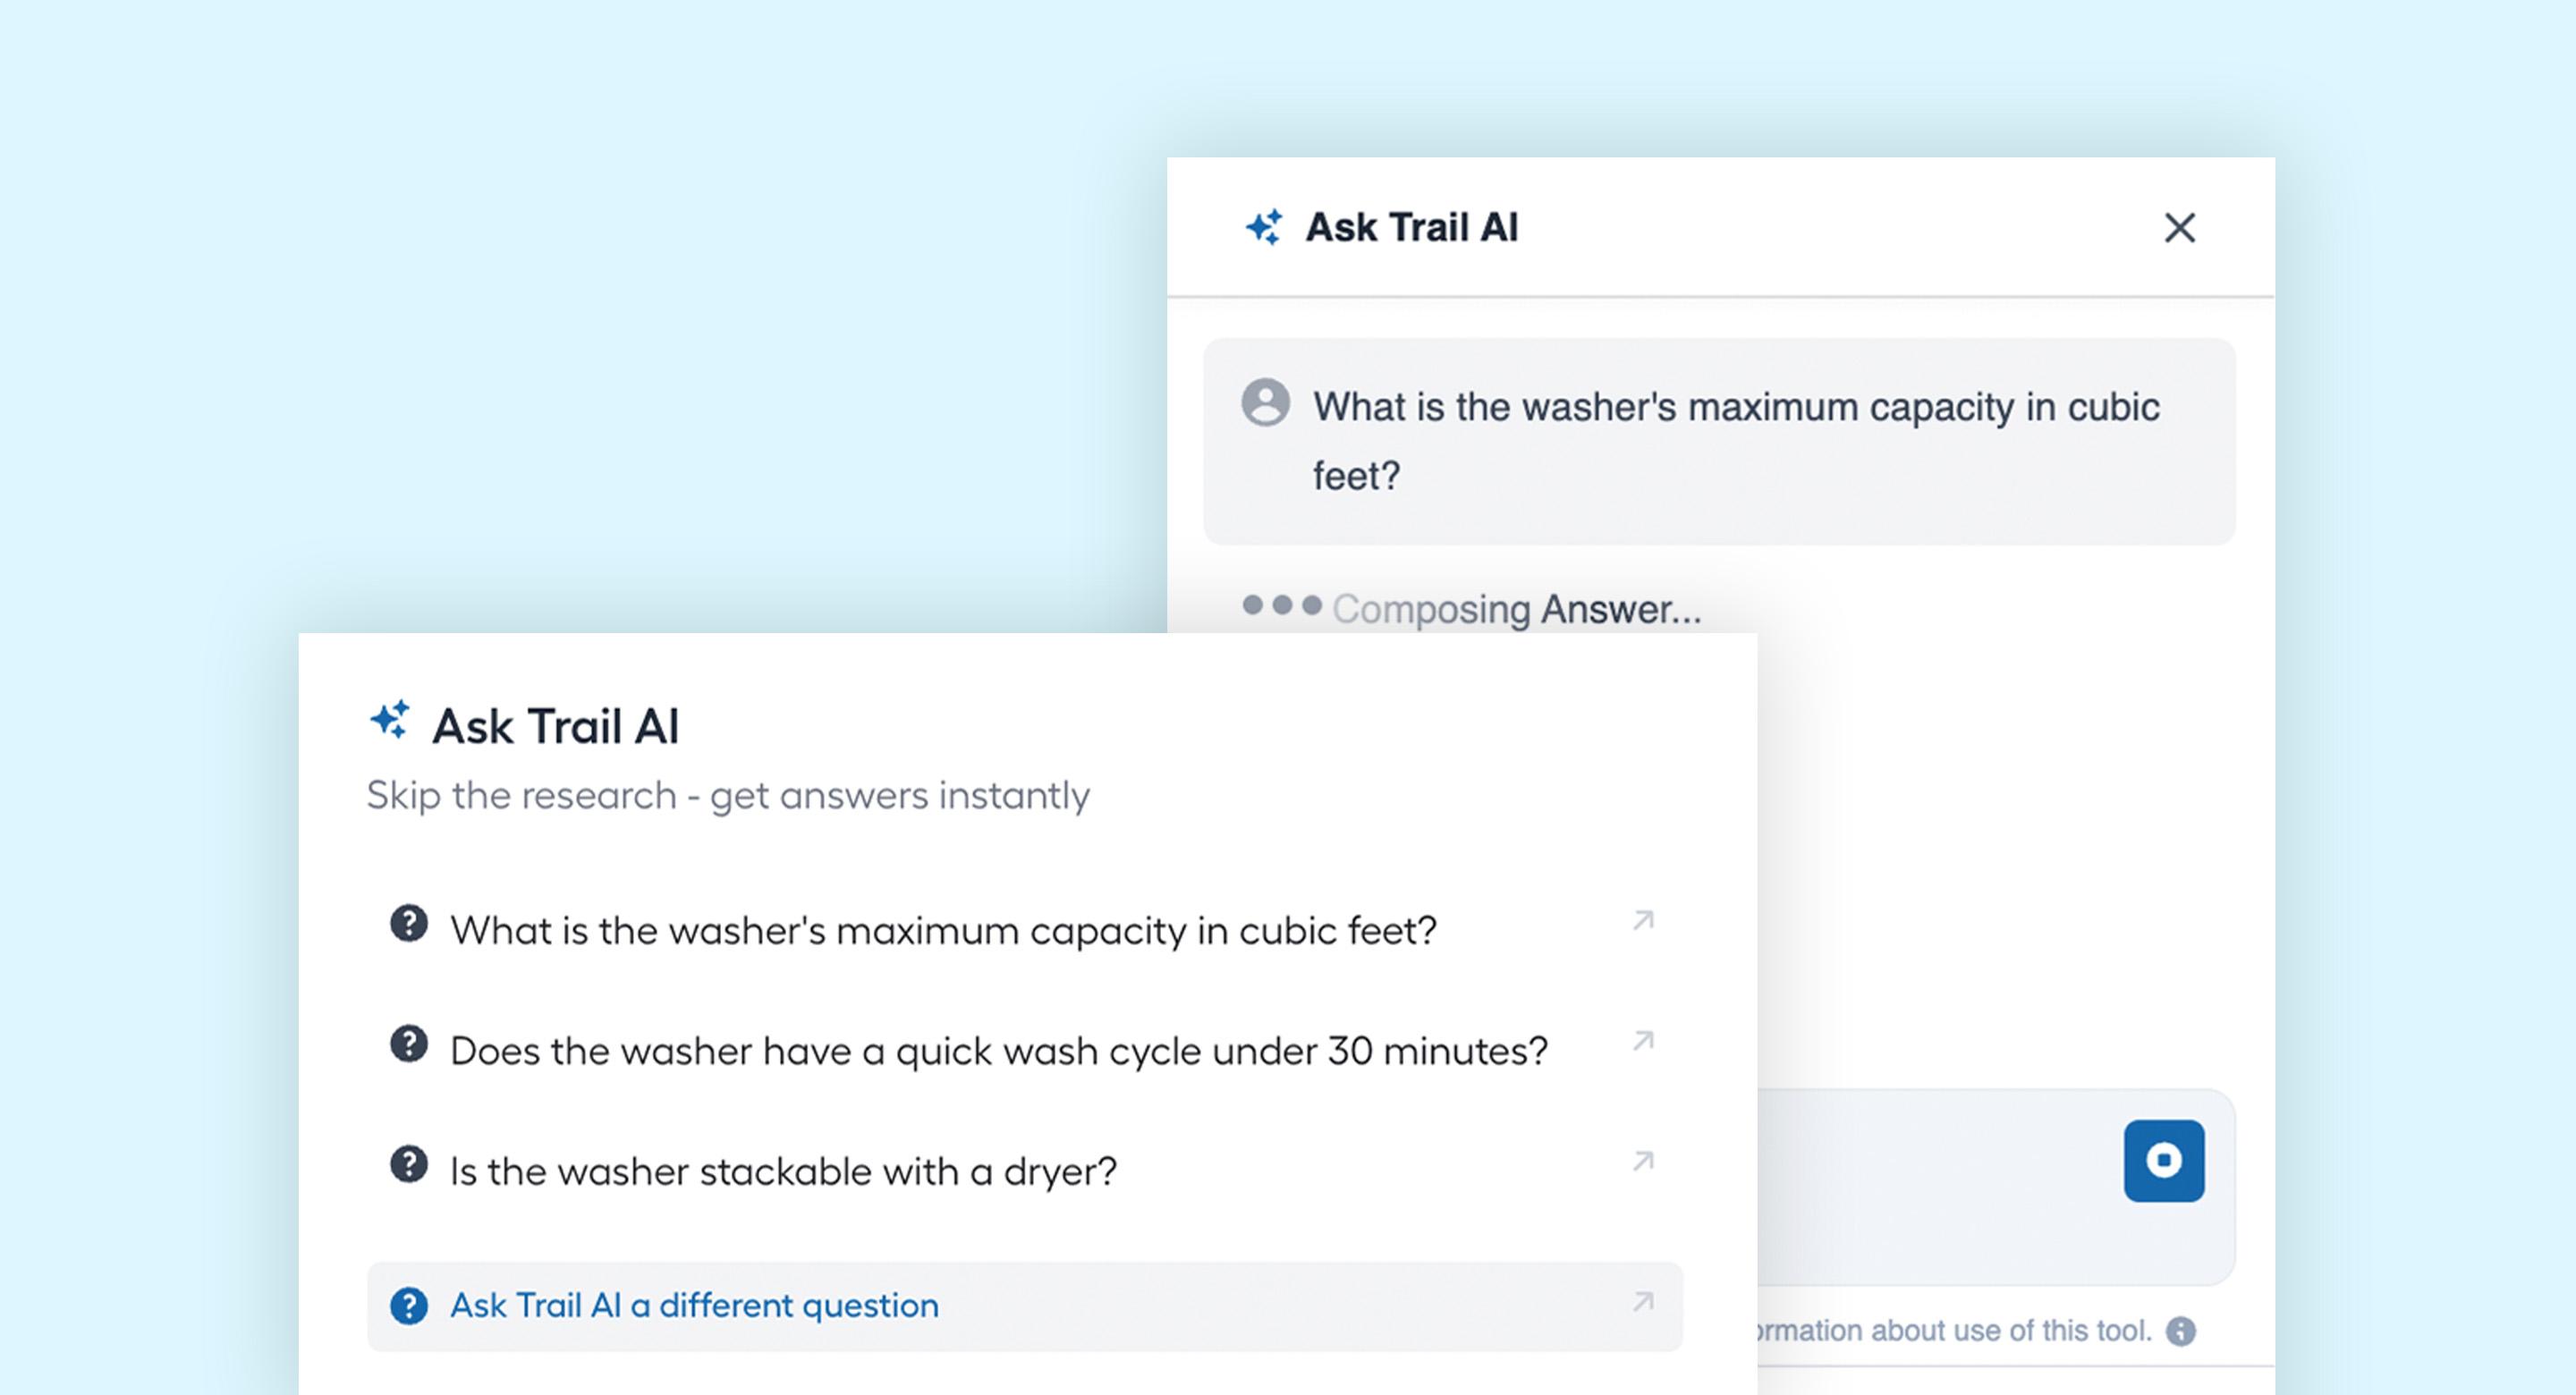Image resolution: width=2576 pixels, height=1395 pixels.
Task: Click the info icon about tool use
Action: tap(2181, 1331)
